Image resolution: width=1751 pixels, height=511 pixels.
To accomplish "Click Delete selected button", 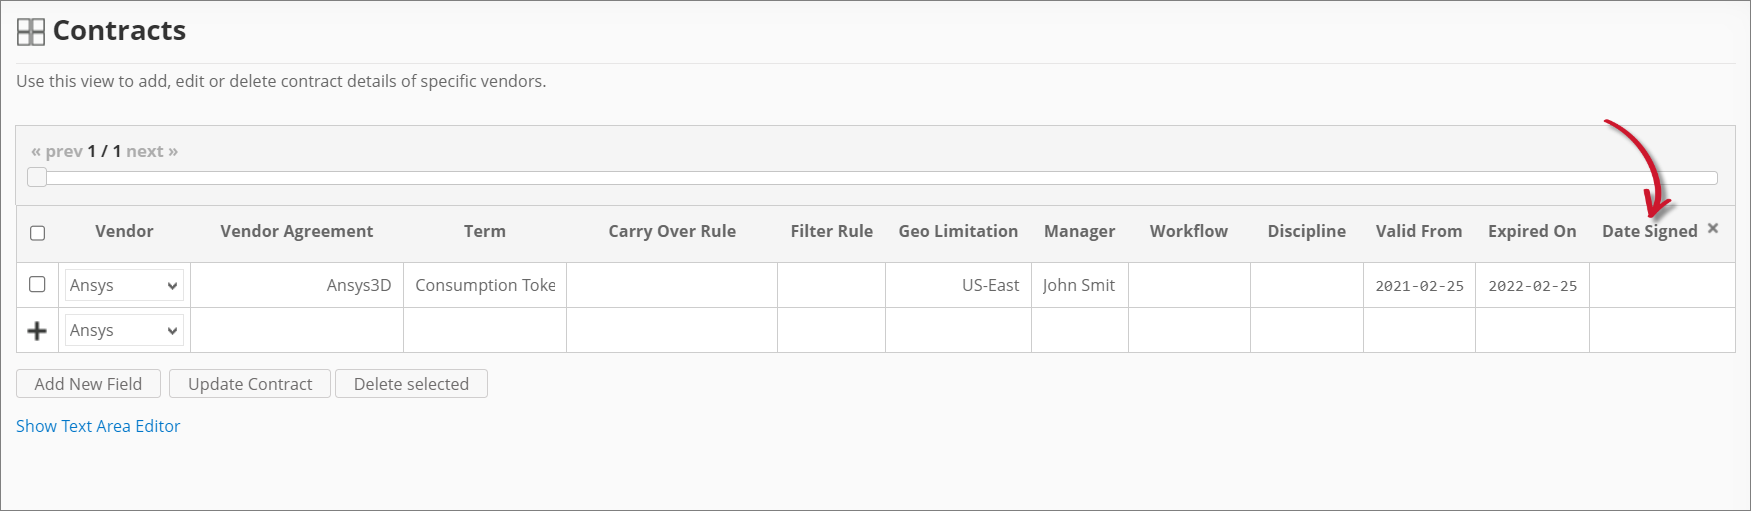I will click(x=411, y=384).
